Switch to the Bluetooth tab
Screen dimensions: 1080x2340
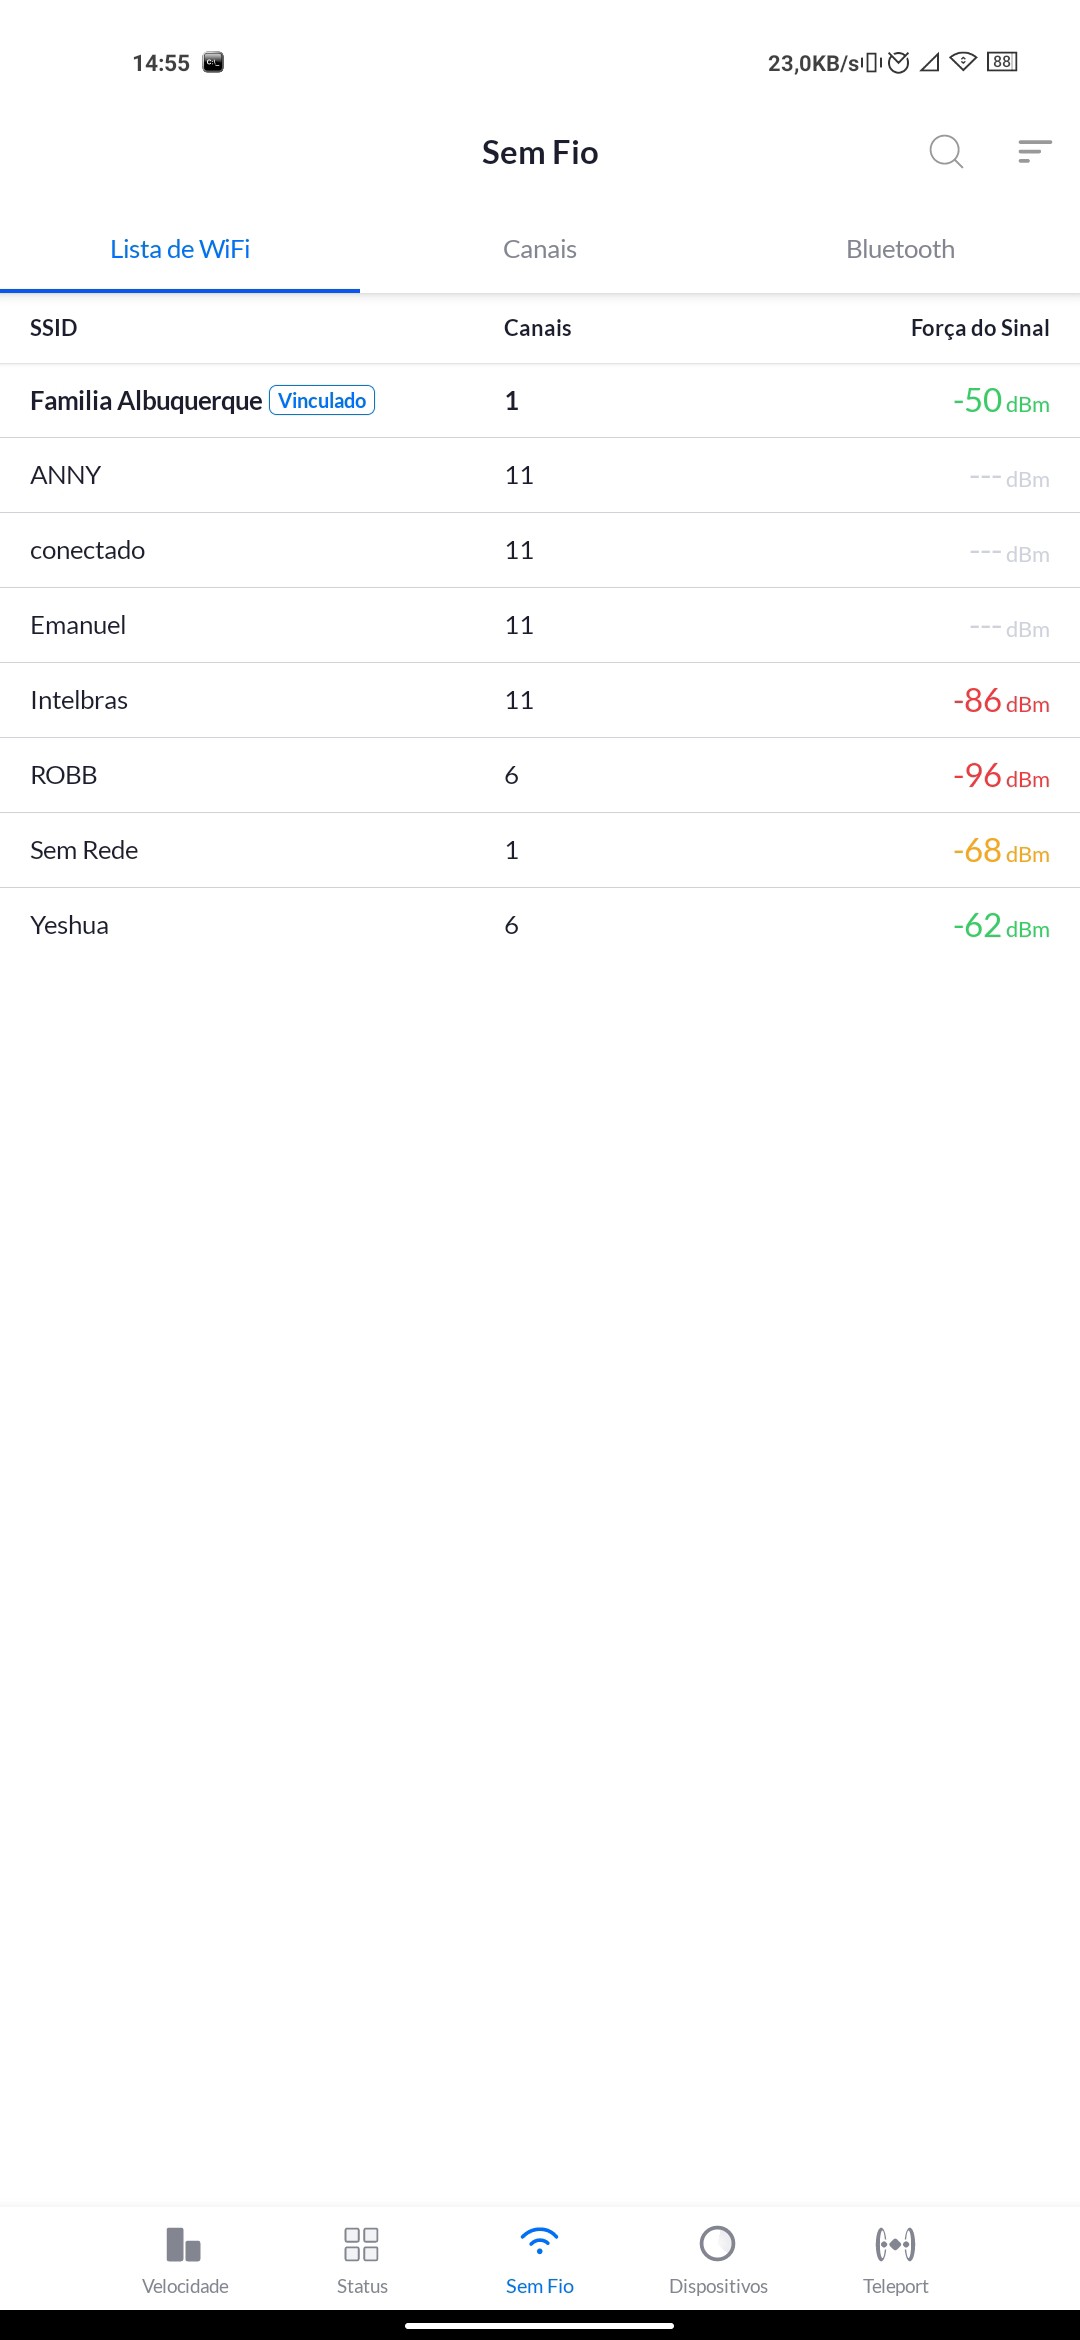click(x=900, y=249)
